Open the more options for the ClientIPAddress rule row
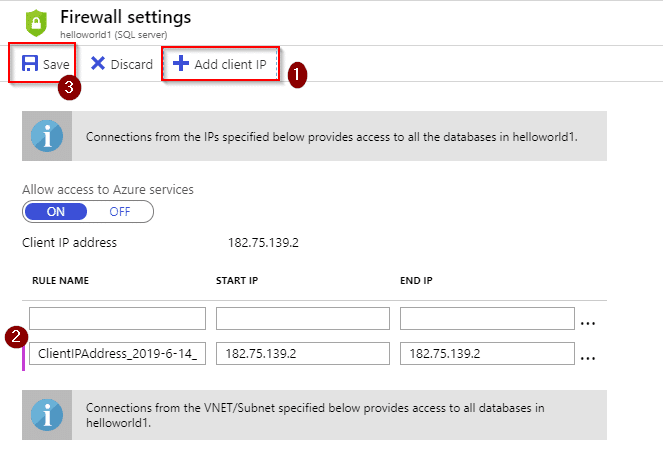Image resolution: width=663 pixels, height=465 pixels. coord(588,358)
